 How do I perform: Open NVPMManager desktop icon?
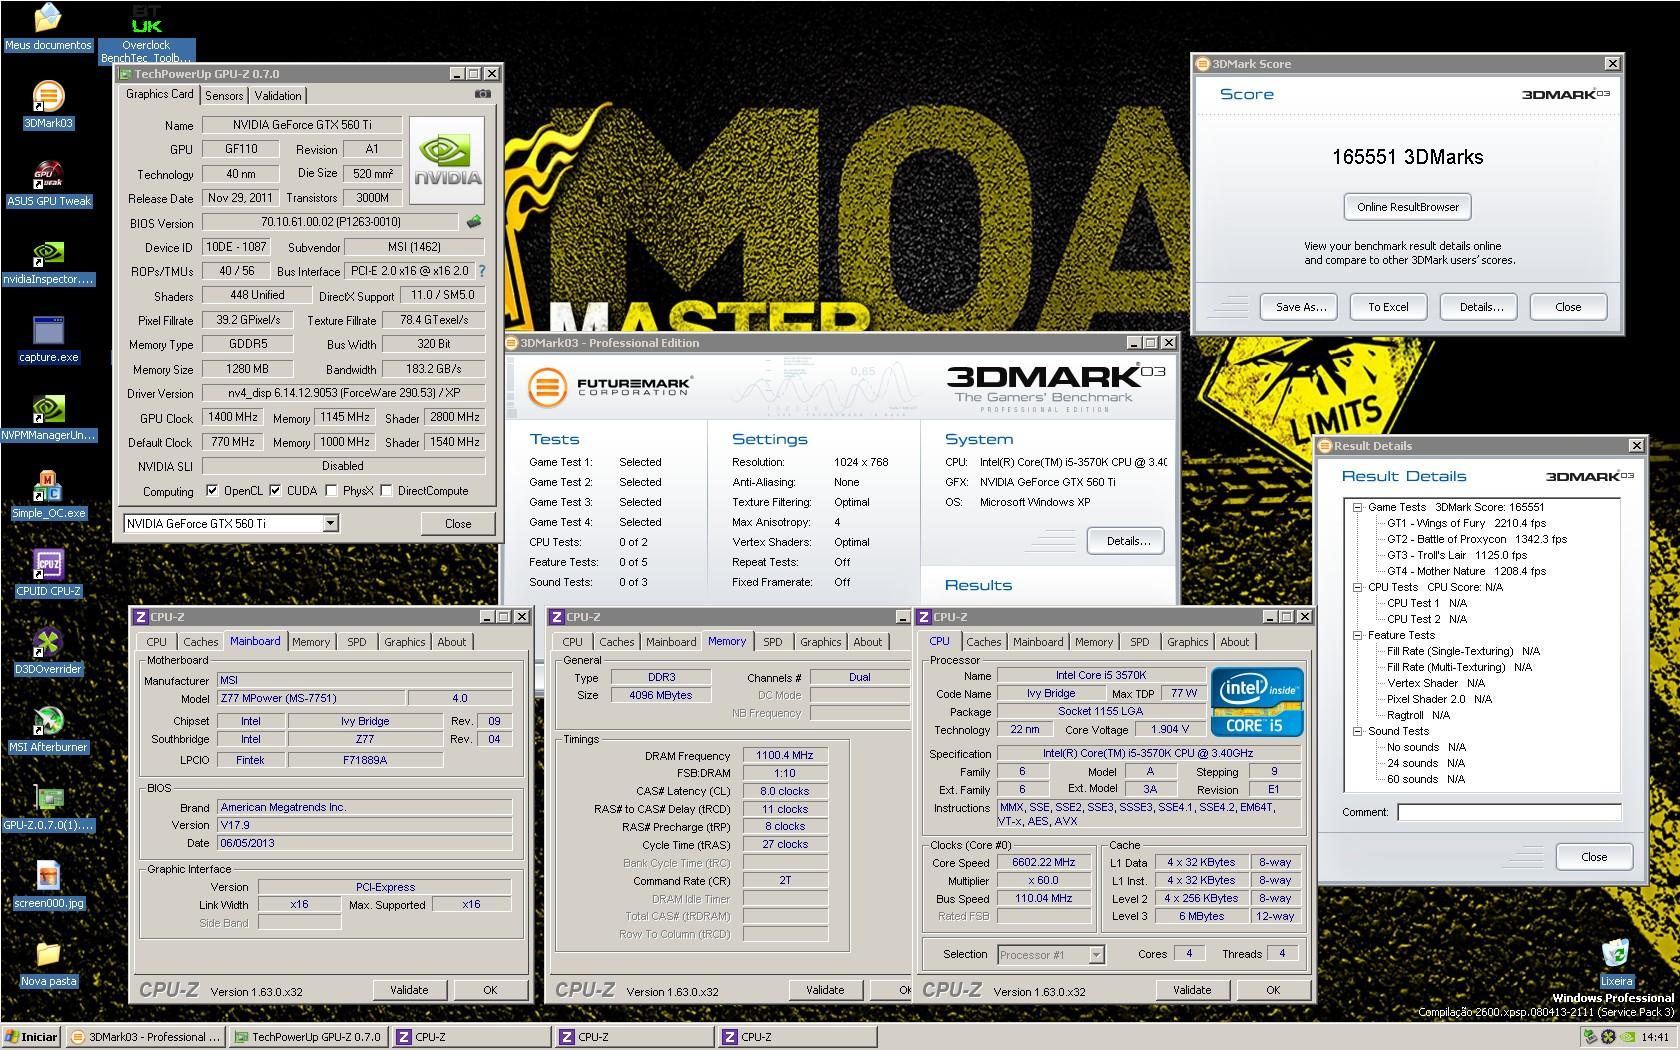(x=48, y=417)
